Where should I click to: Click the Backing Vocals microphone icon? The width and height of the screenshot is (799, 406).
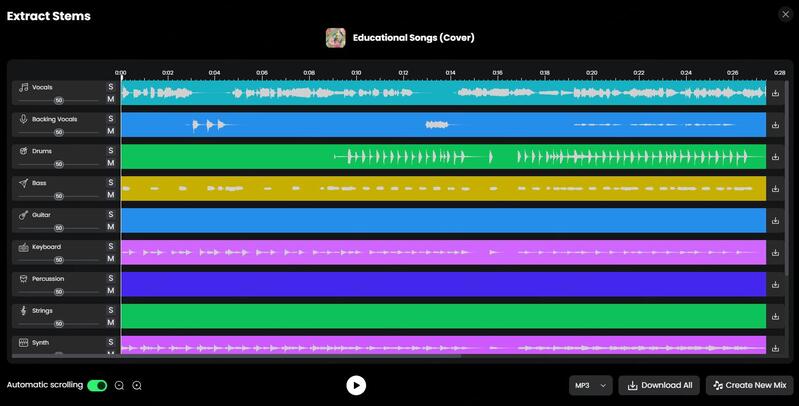pos(23,119)
